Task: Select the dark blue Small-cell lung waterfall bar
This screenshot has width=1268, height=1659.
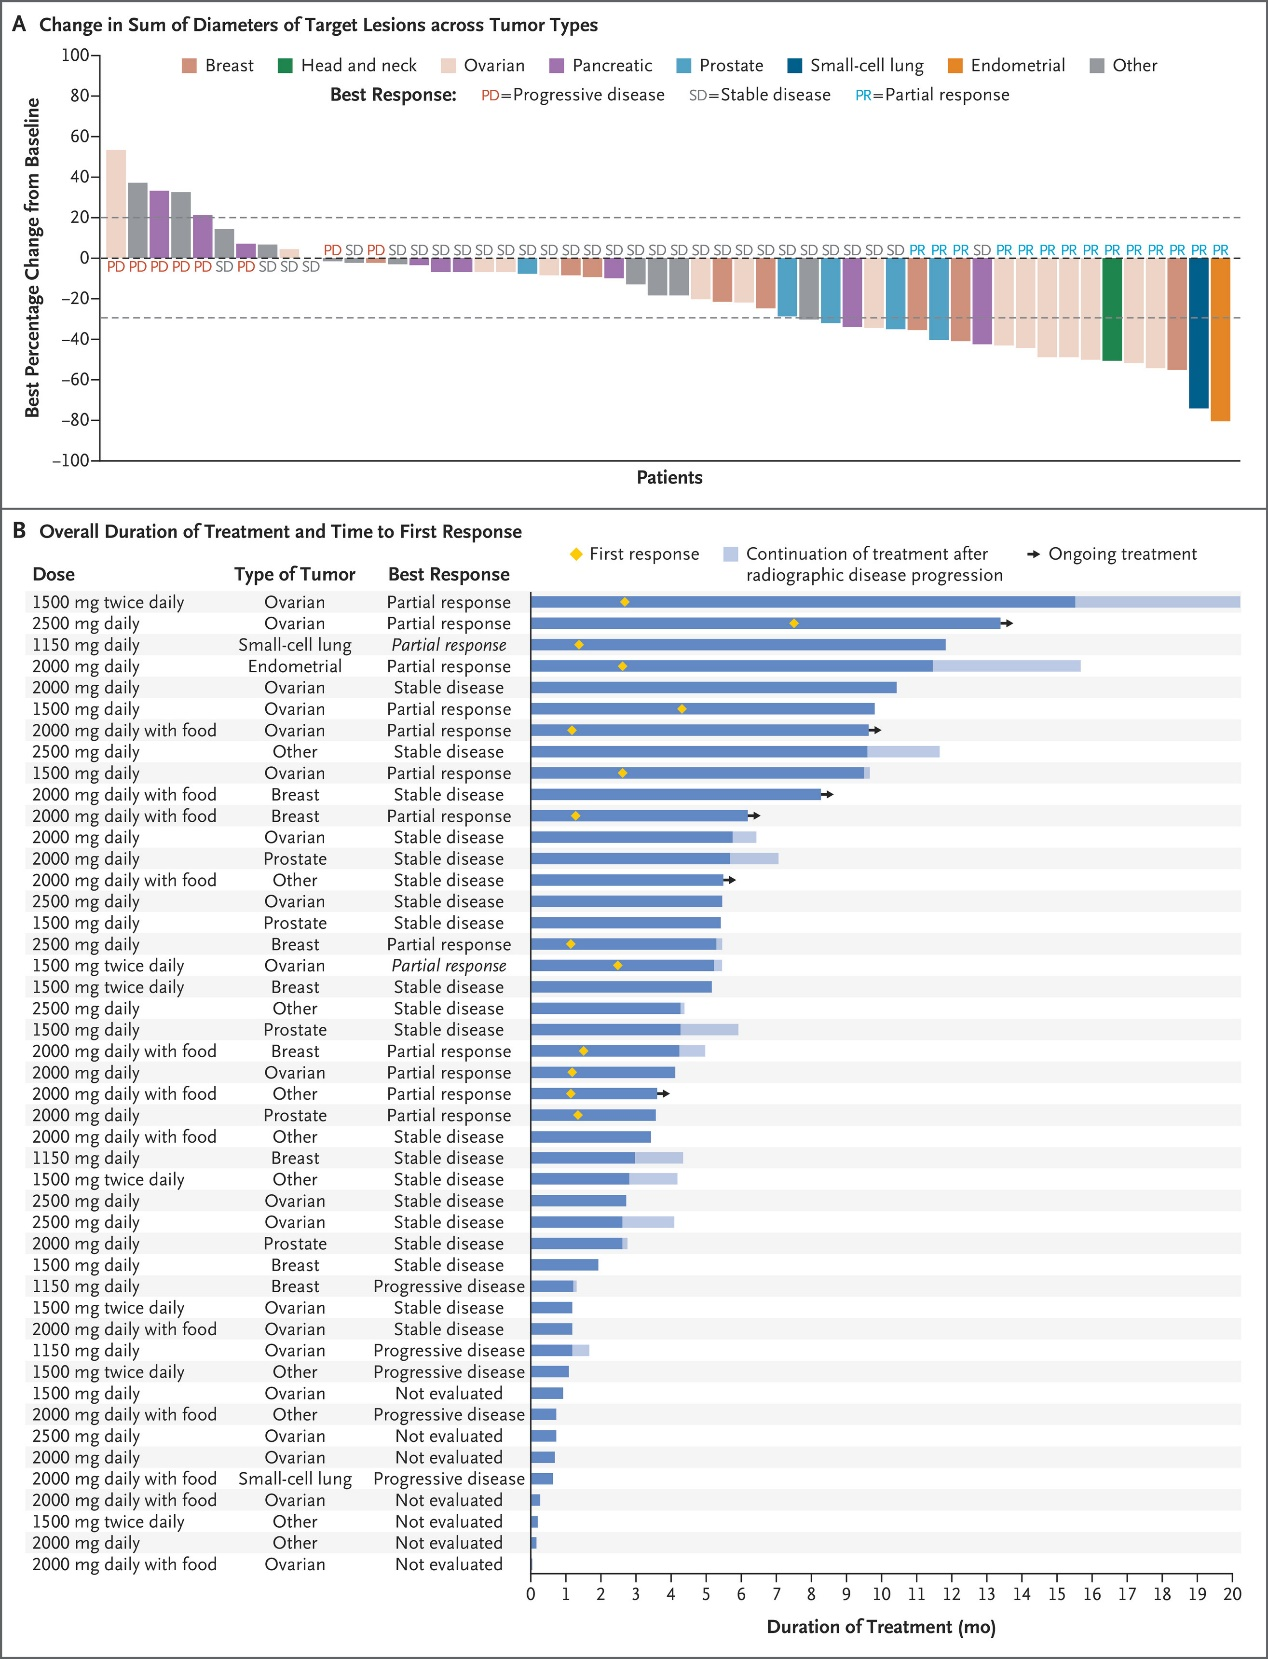Action: click(1198, 333)
